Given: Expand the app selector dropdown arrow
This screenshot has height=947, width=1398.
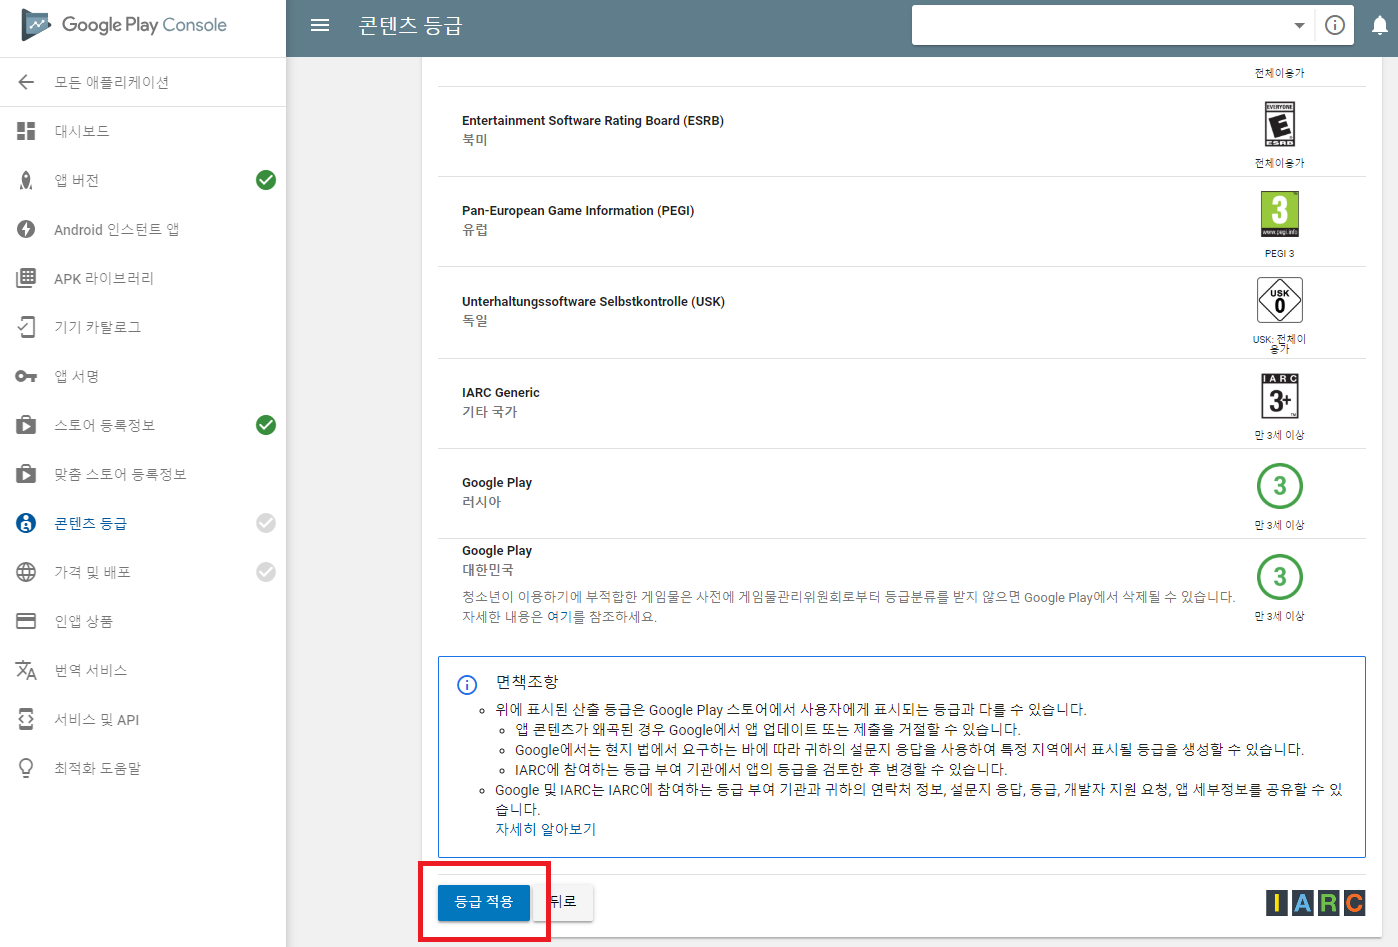Looking at the screenshot, I should coord(1299,25).
